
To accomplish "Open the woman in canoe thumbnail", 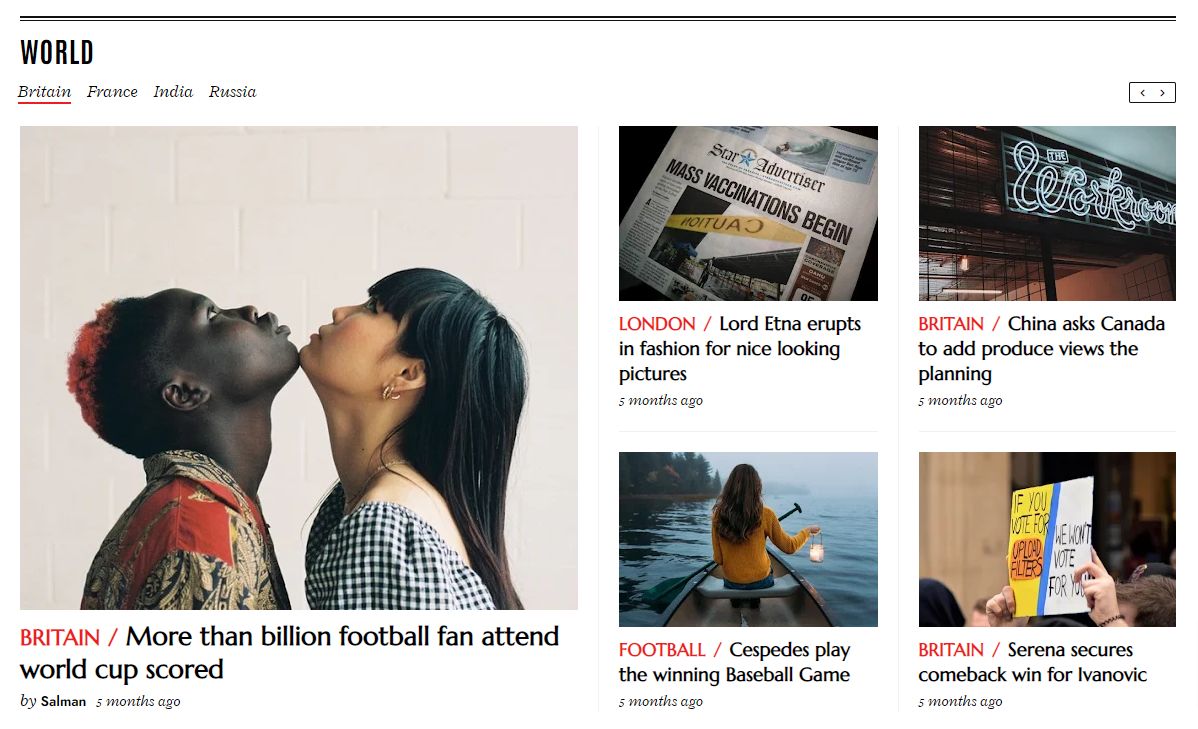I will tap(748, 539).
